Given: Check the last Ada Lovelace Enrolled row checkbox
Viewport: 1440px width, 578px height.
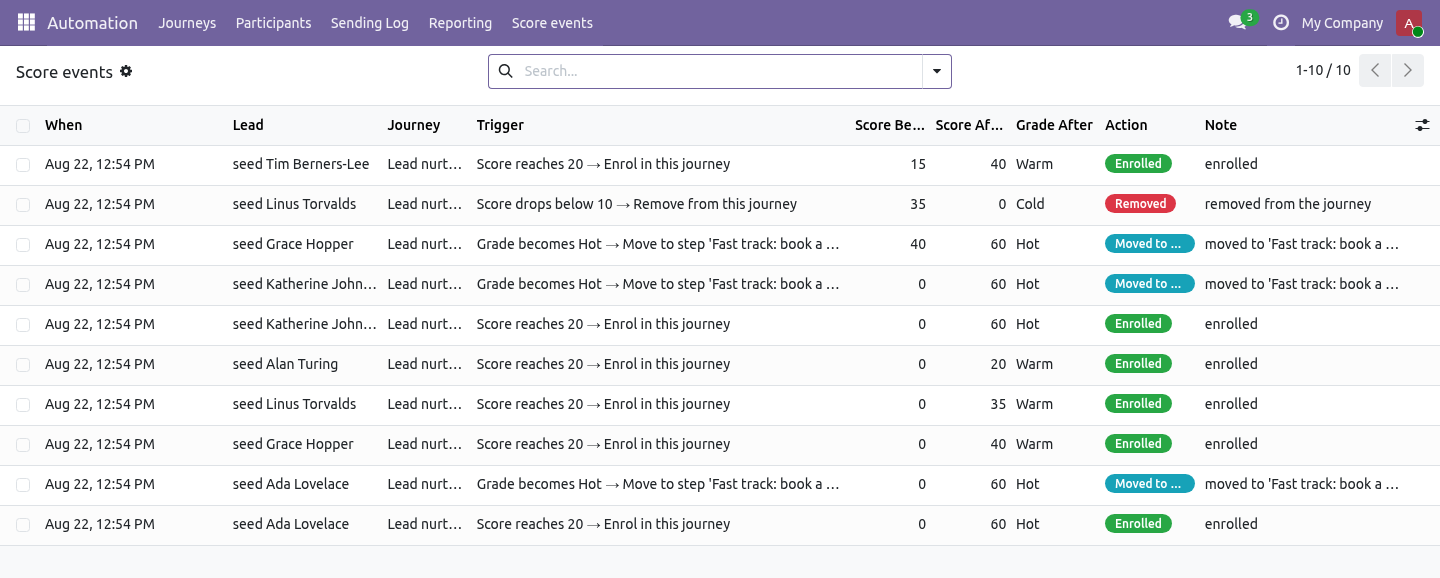Looking at the screenshot, I should tap(23, 524).
